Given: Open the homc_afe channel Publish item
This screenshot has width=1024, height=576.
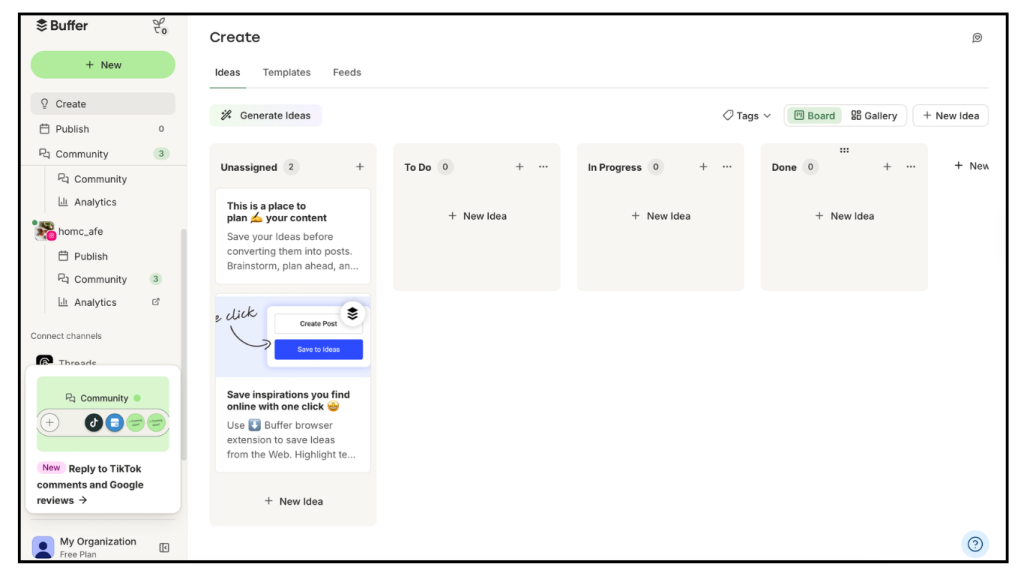Looking at the screenshot, I should [x=90, y=256].
